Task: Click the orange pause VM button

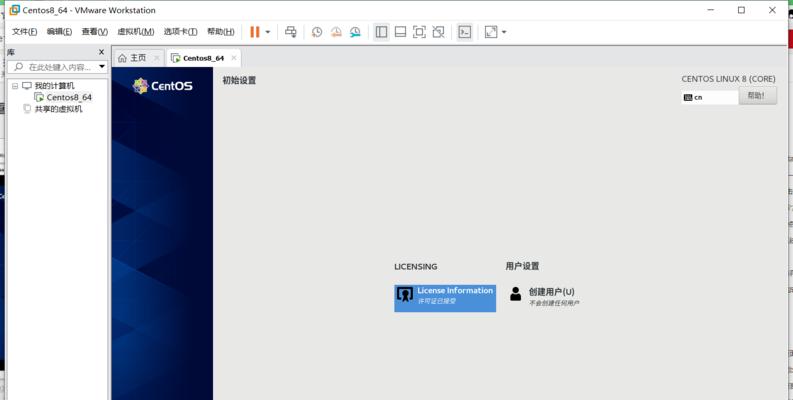Action: click(x=254, y=32)
